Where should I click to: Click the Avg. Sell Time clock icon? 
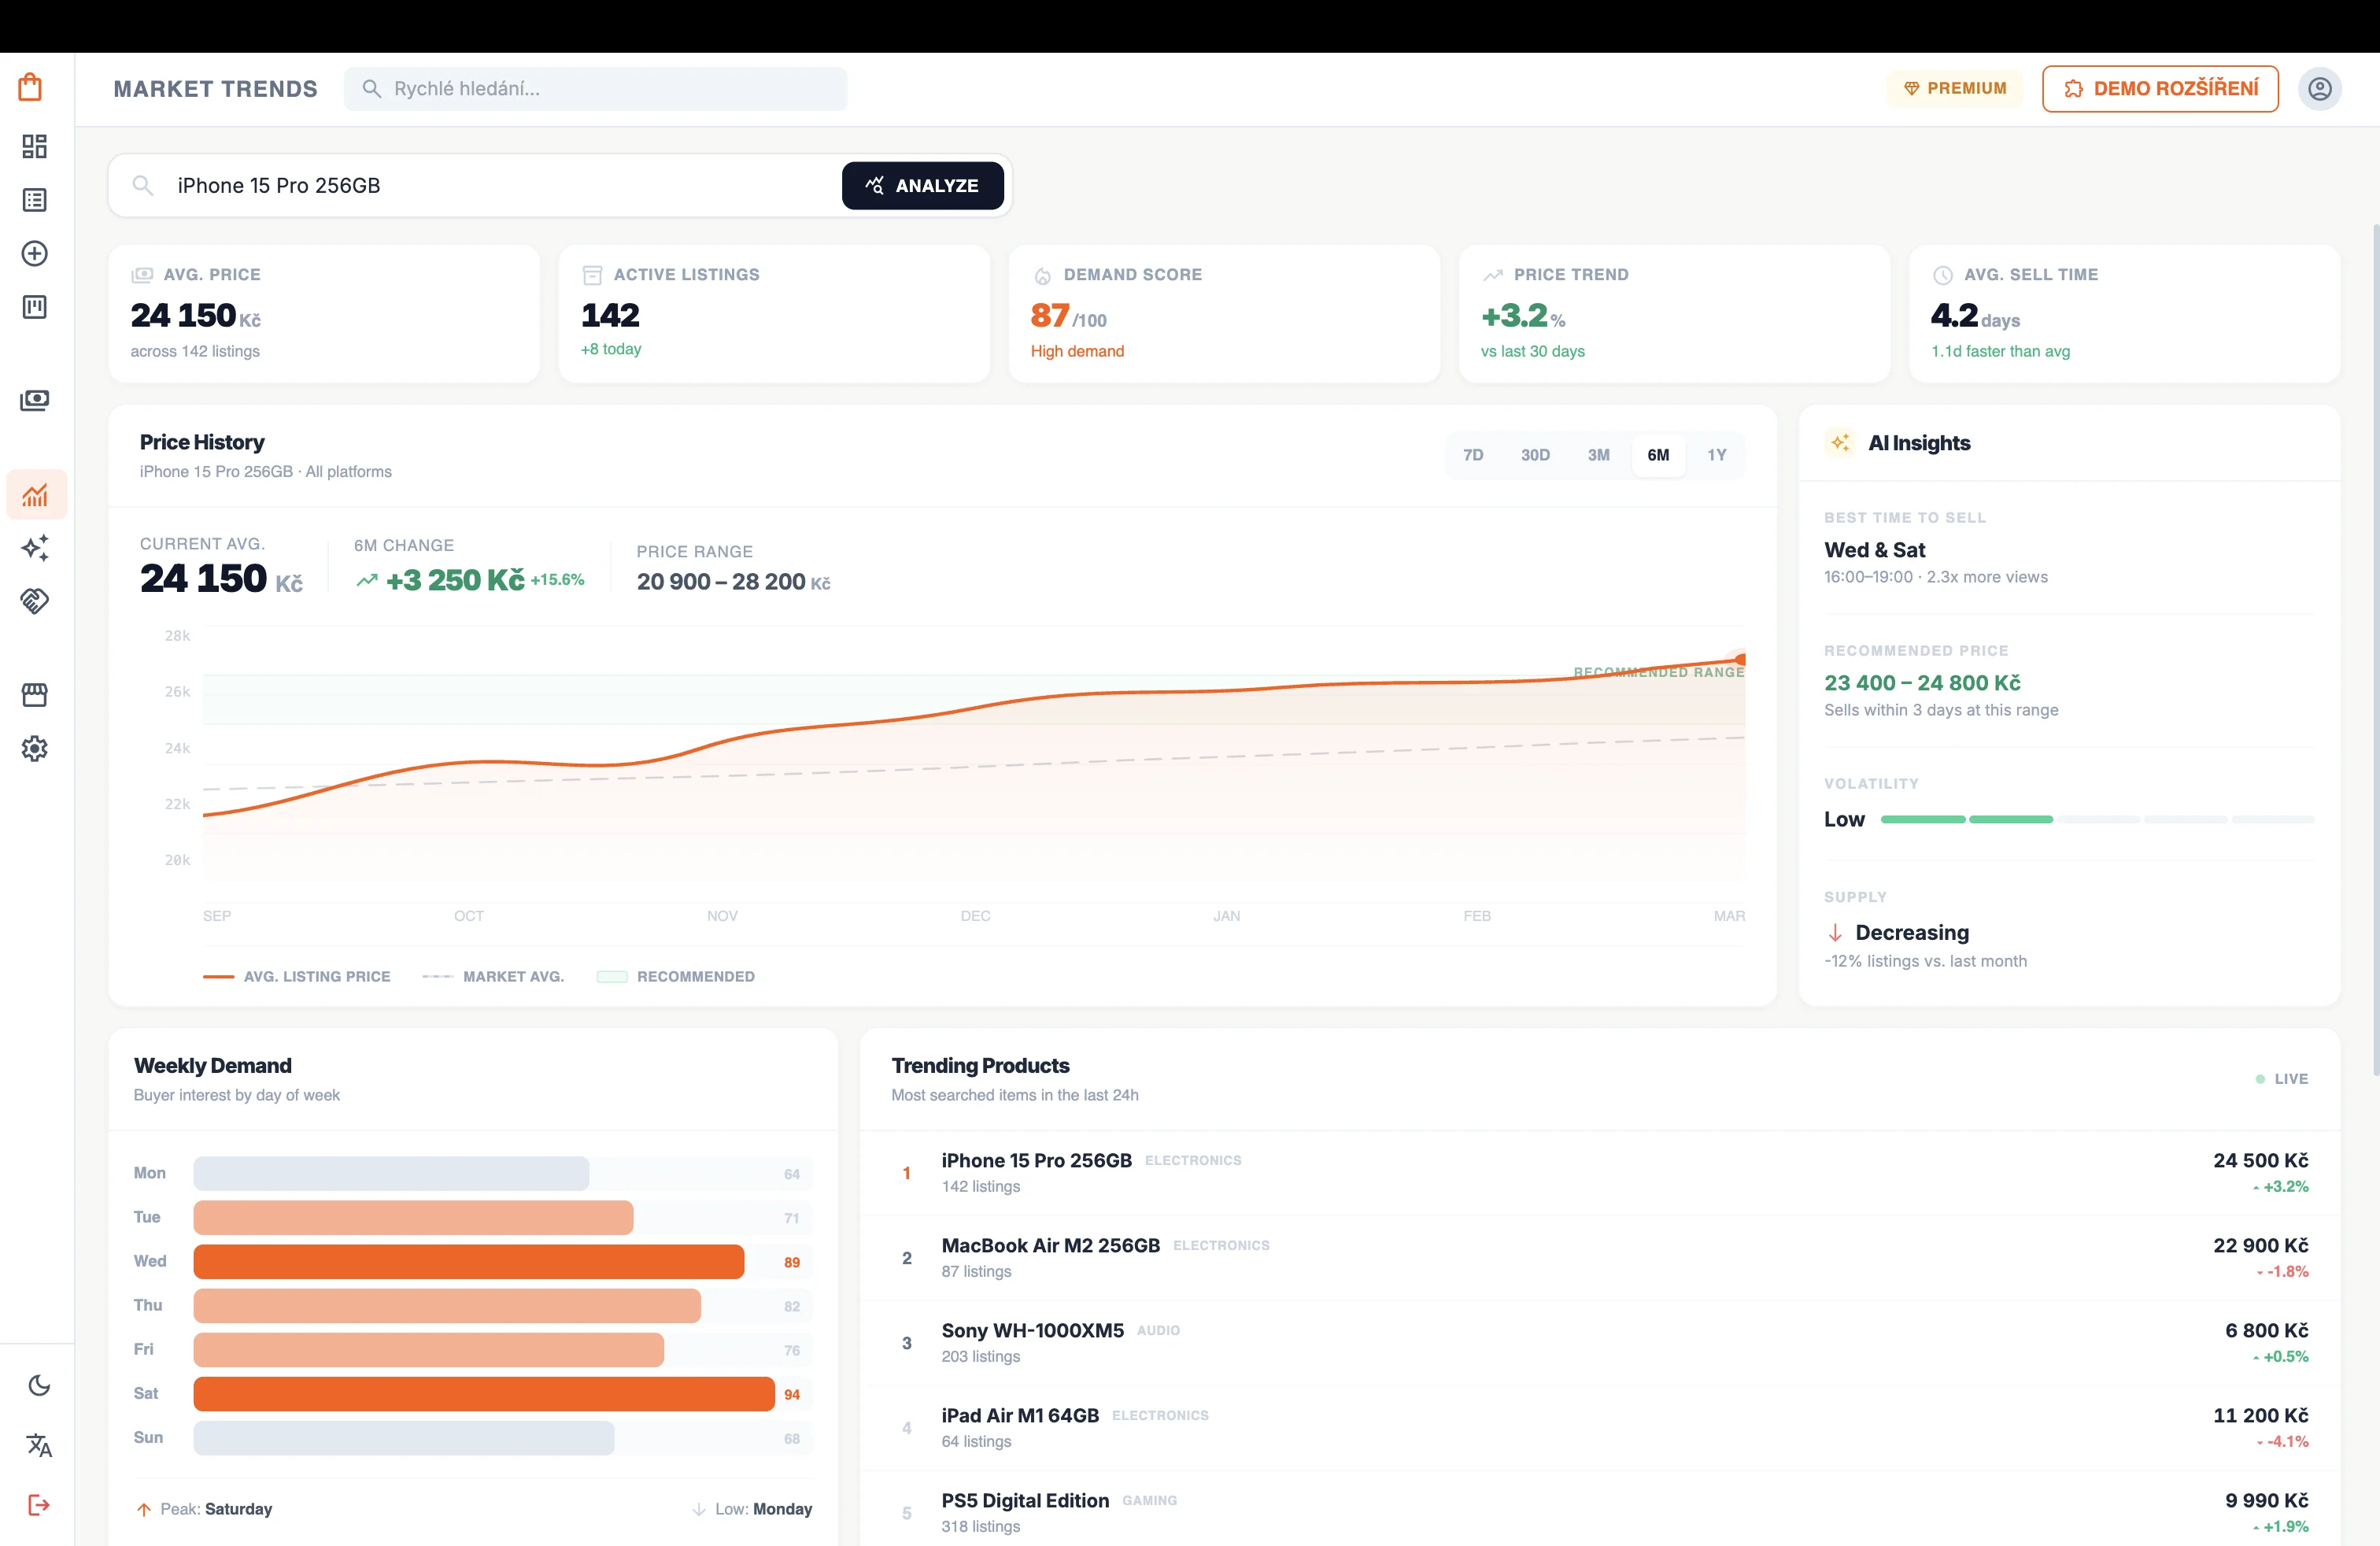click(x=1943, y=275)
